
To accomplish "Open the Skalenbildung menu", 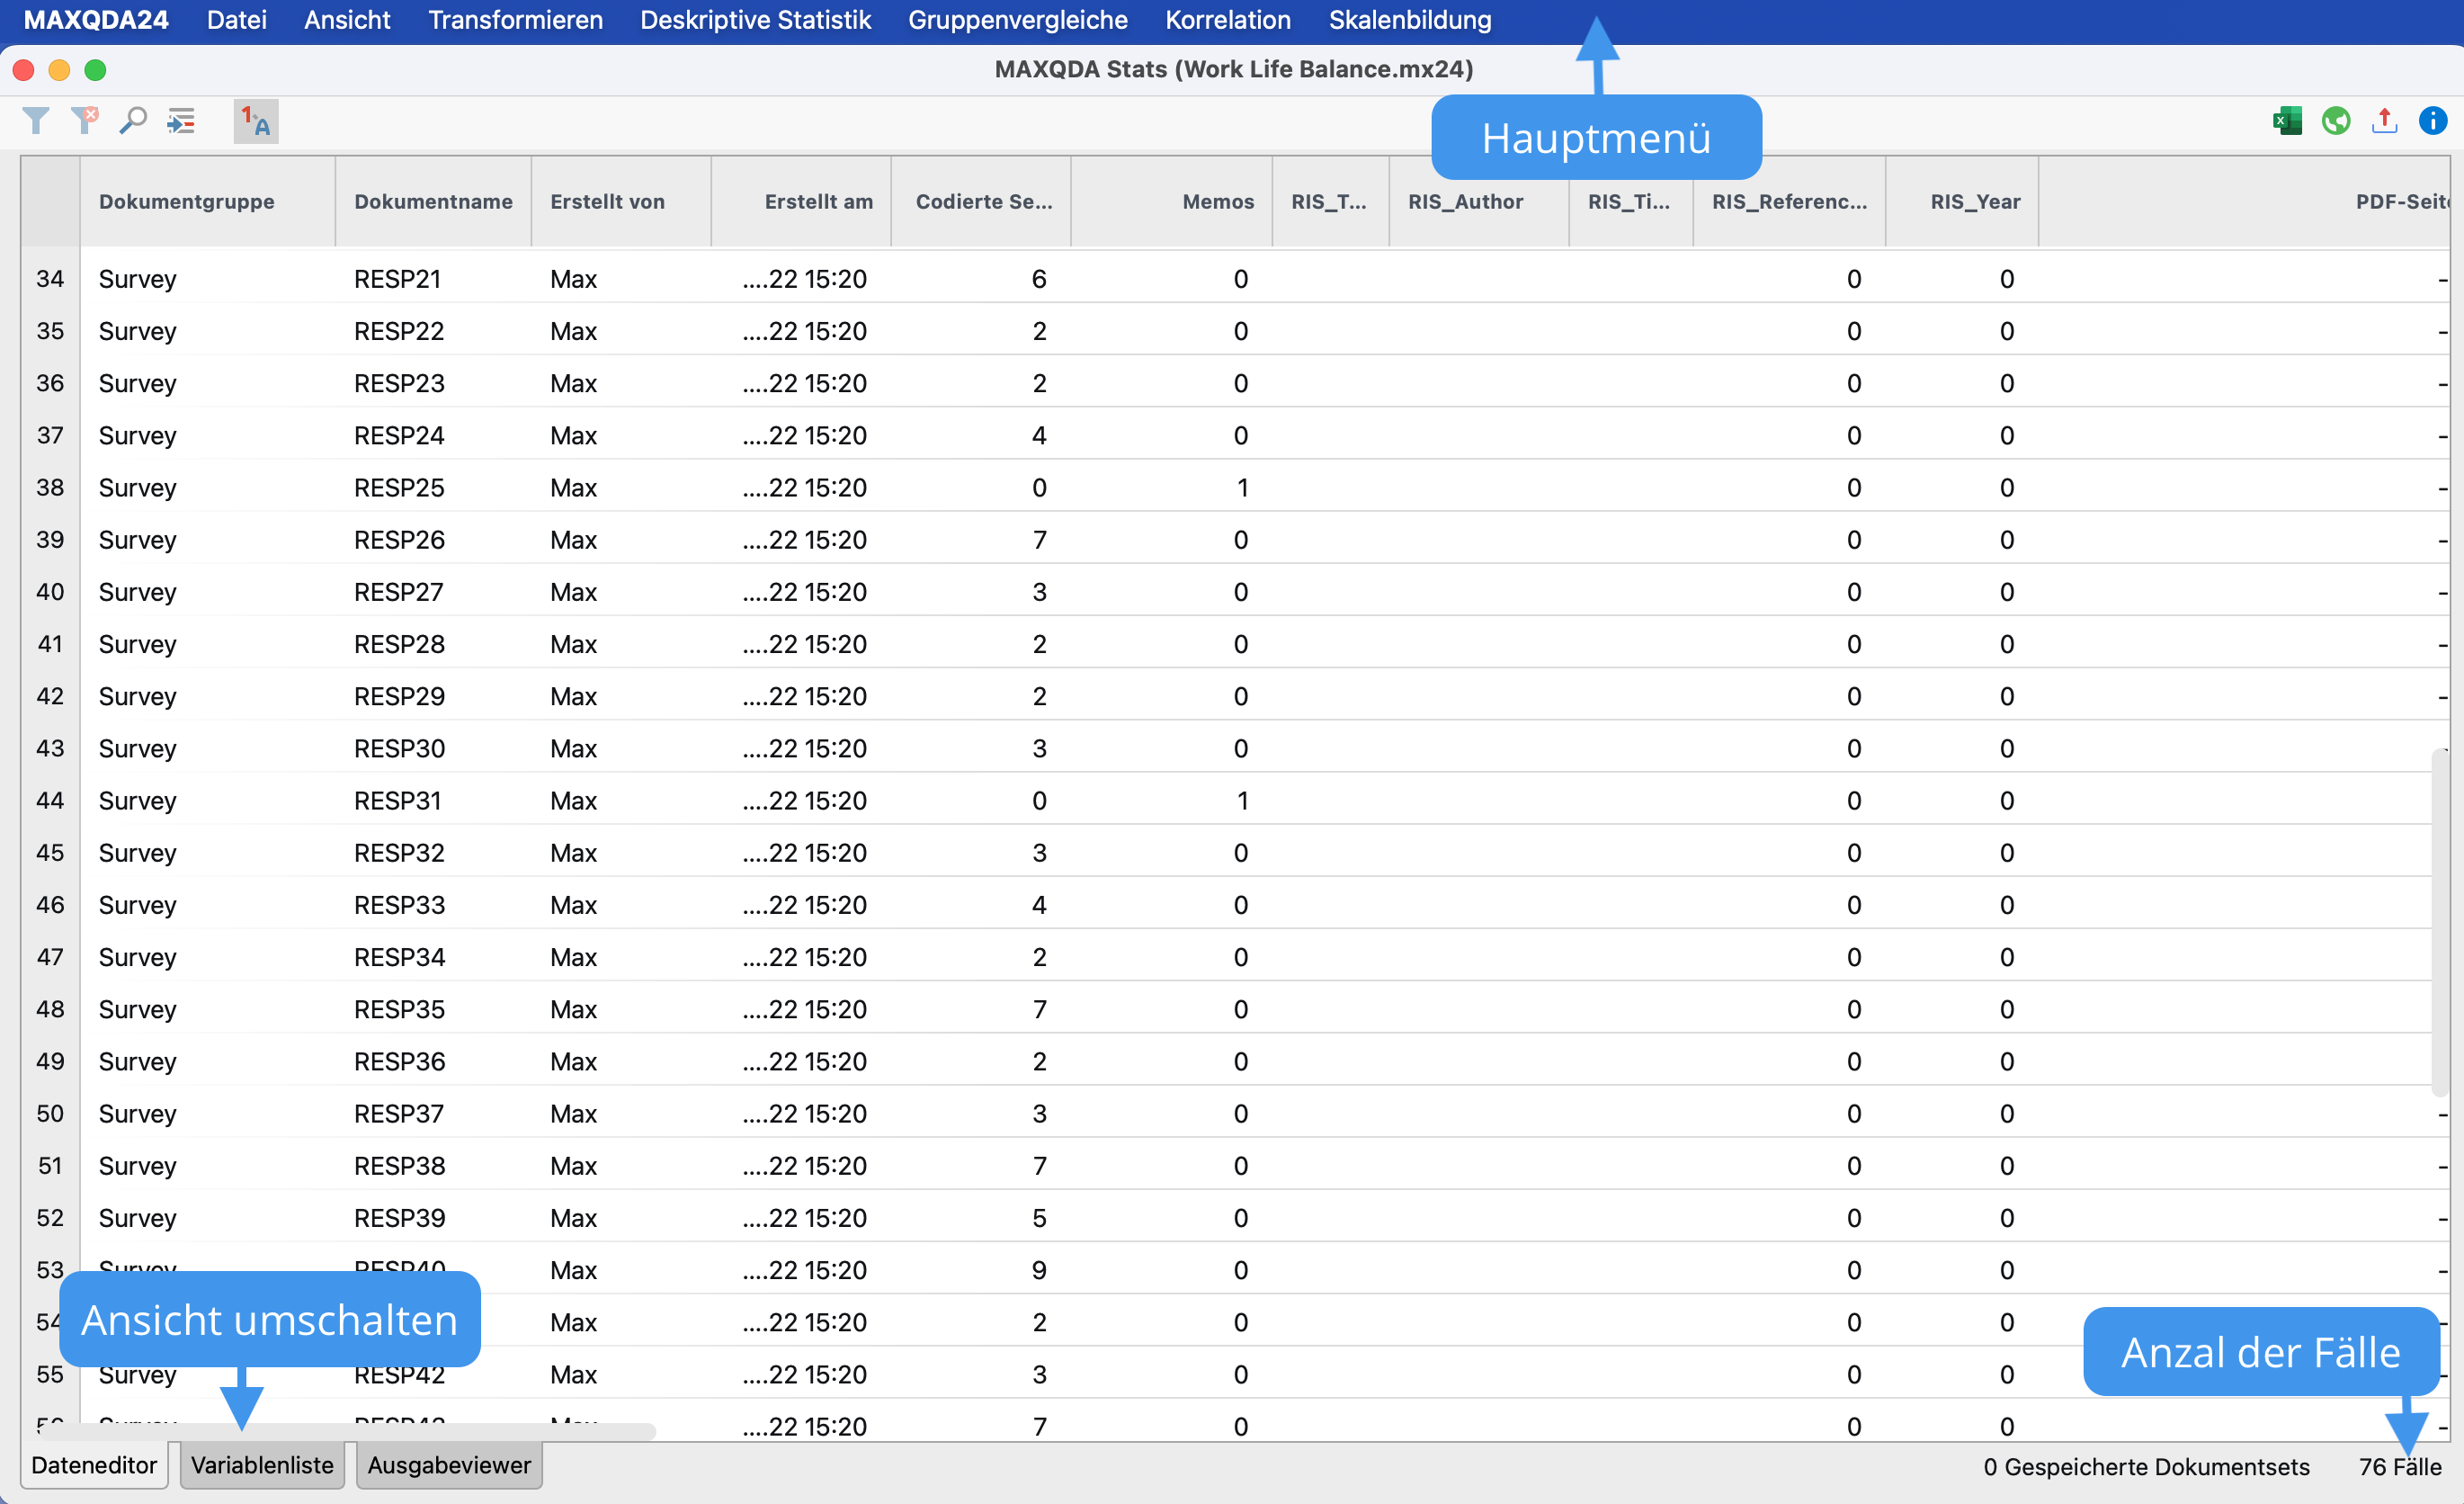I will [1409, 20].
